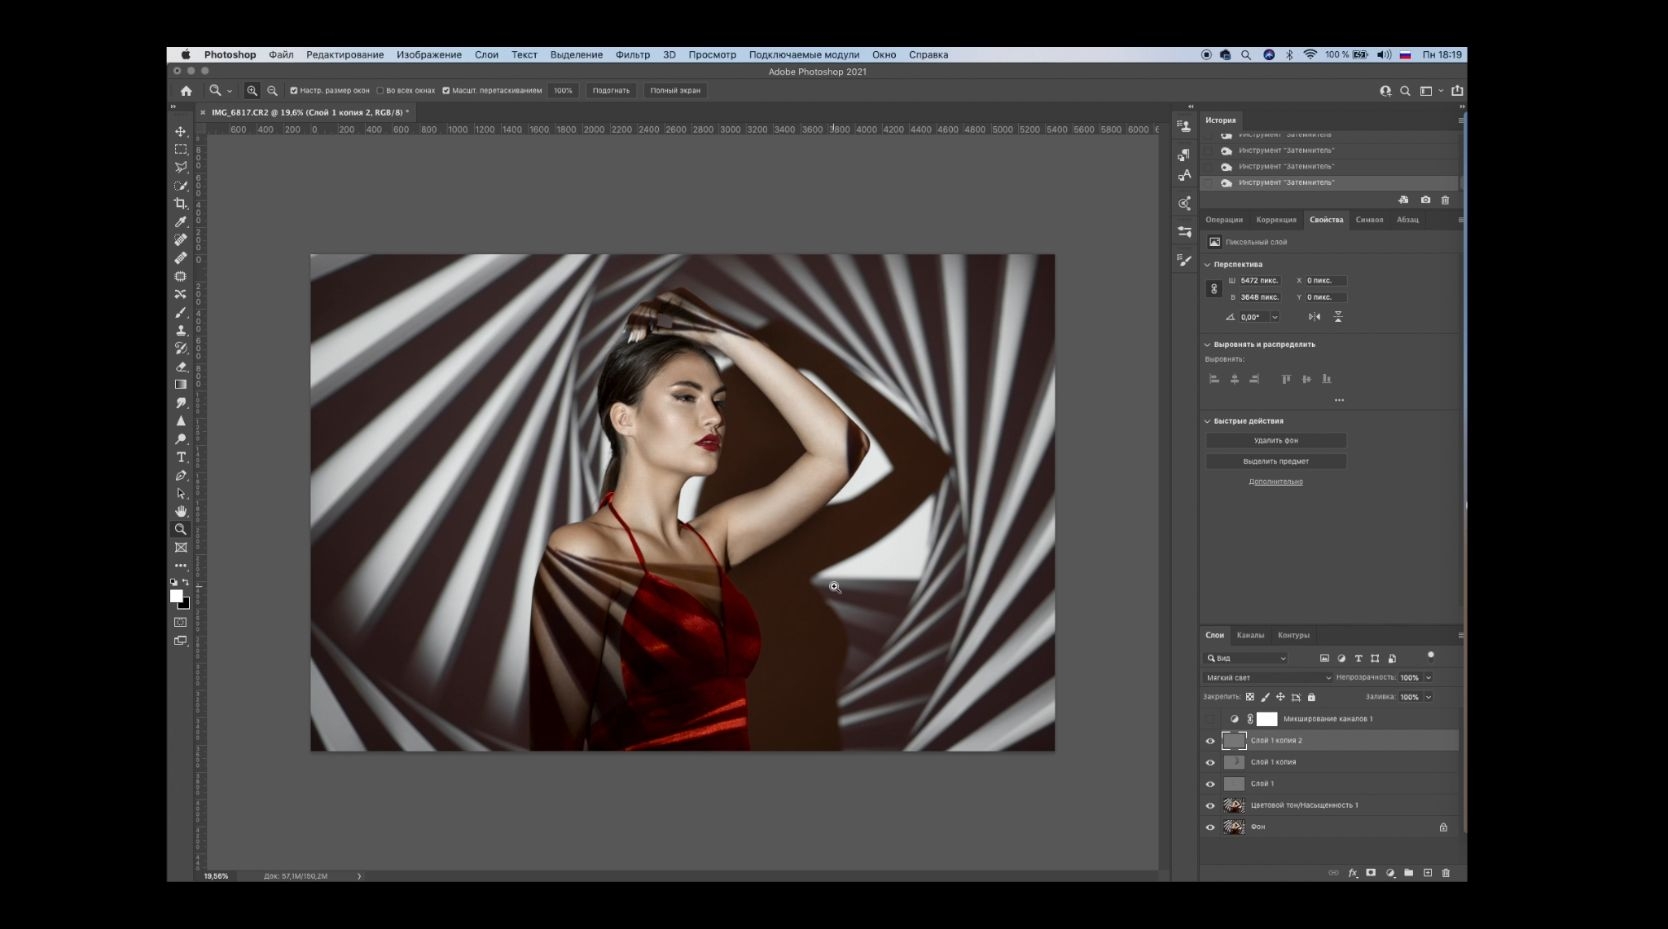Flip horizontally in the Properties panel

click(1314, 317)
